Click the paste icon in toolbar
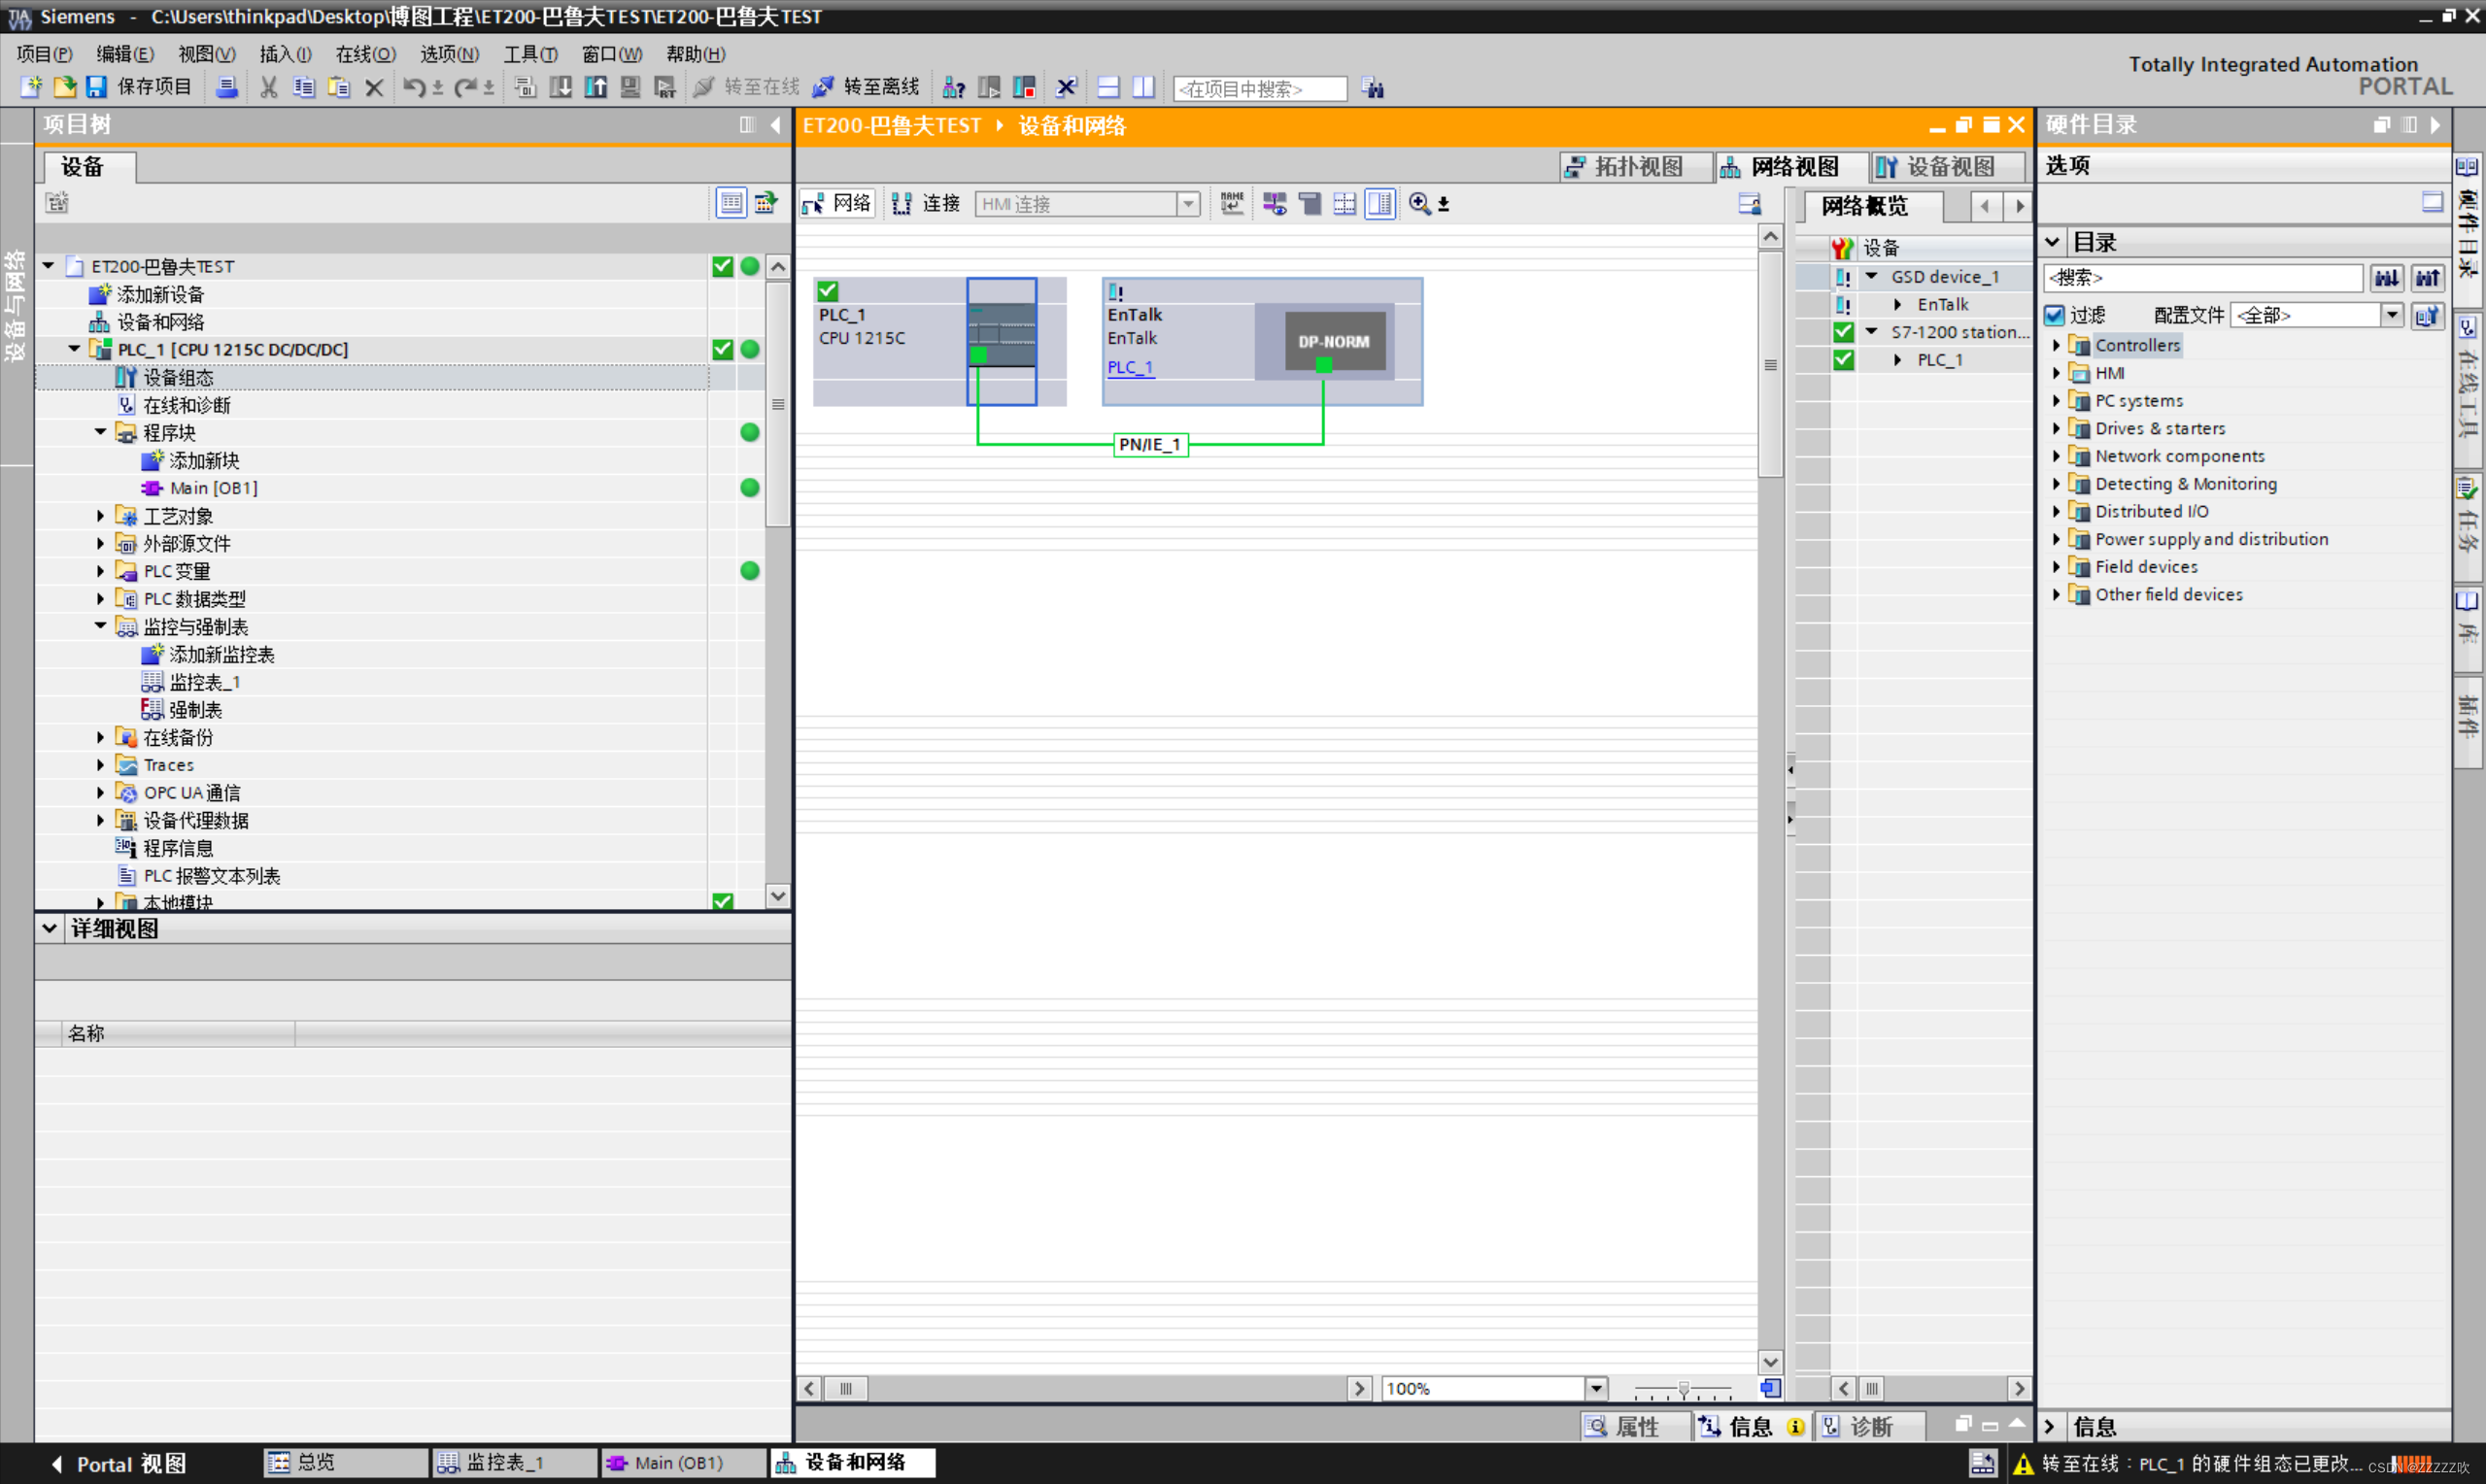The width and height of the screenshot is (2486, 1484). coord(339,87)
